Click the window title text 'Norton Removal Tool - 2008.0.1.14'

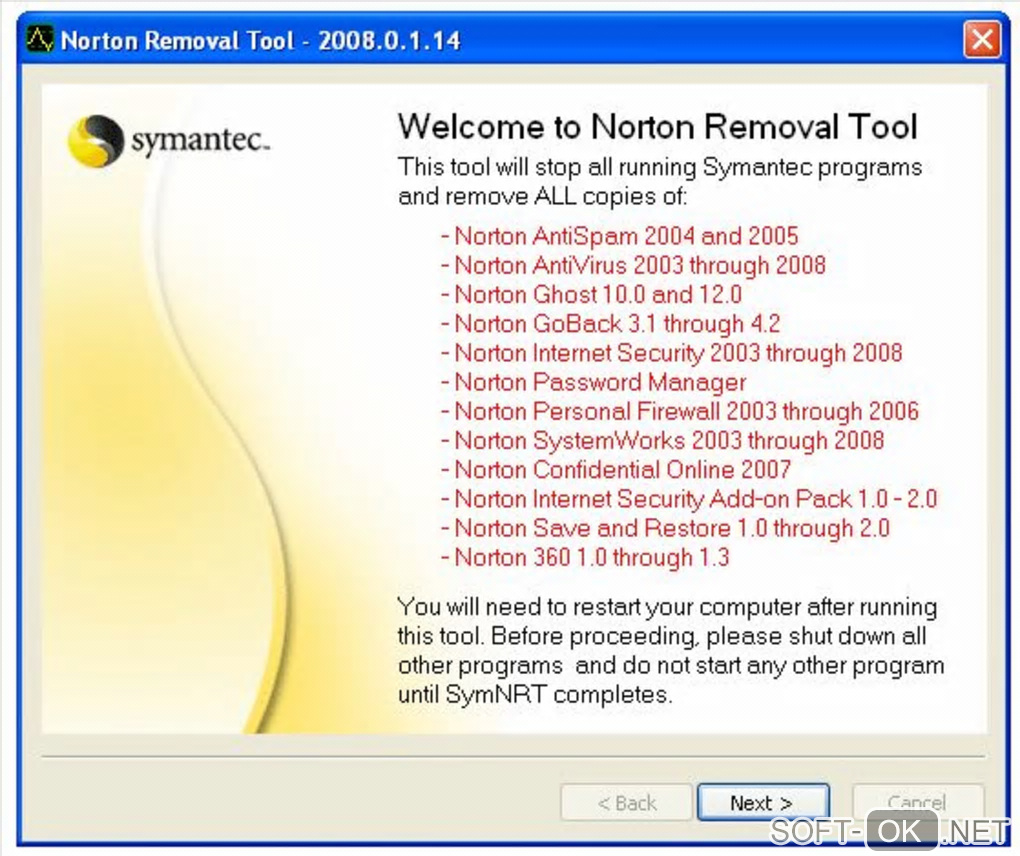(260, 40)
